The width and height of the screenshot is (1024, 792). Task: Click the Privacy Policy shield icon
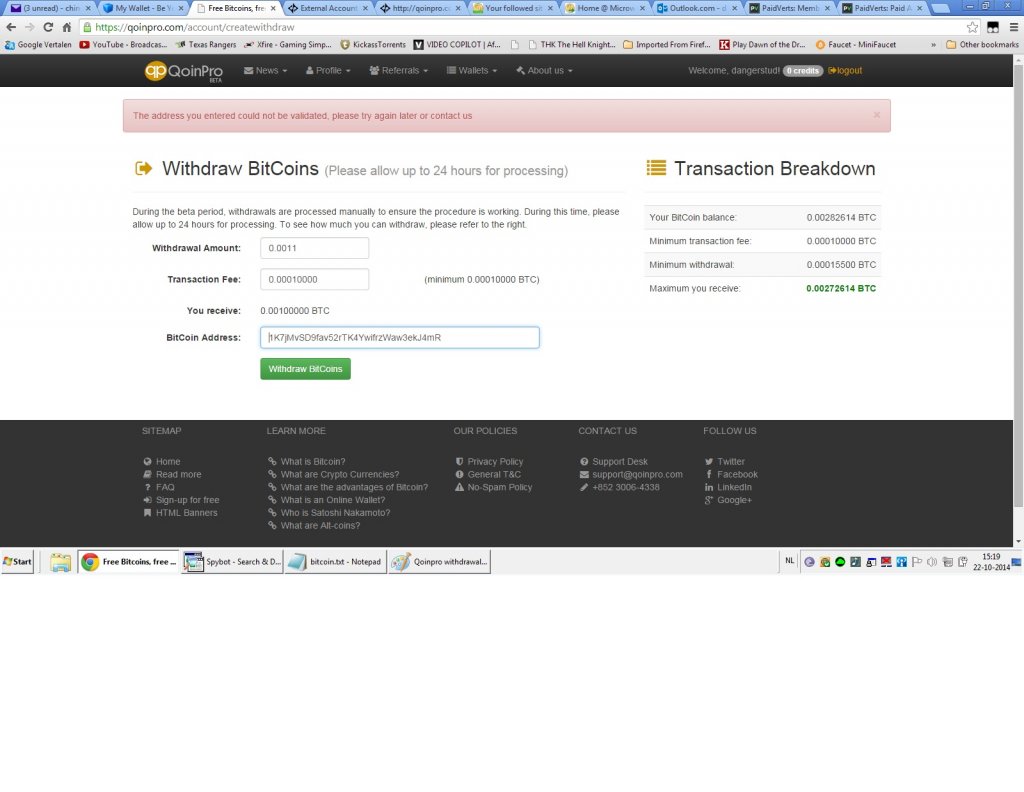click(459, 462)
